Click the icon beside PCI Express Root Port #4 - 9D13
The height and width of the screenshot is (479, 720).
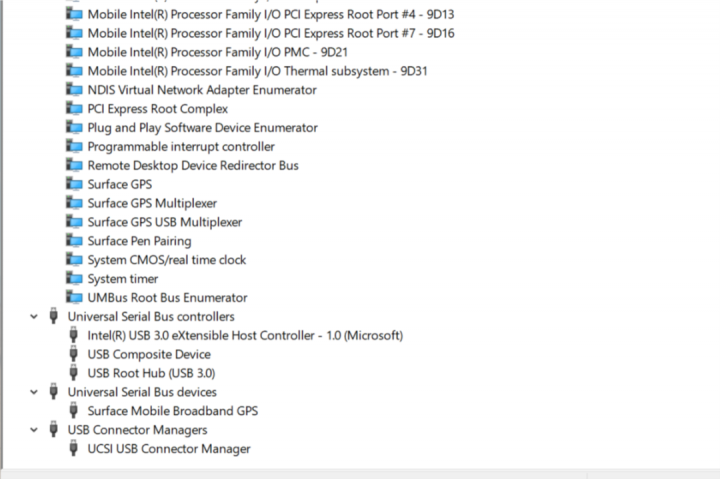point(74,14)
